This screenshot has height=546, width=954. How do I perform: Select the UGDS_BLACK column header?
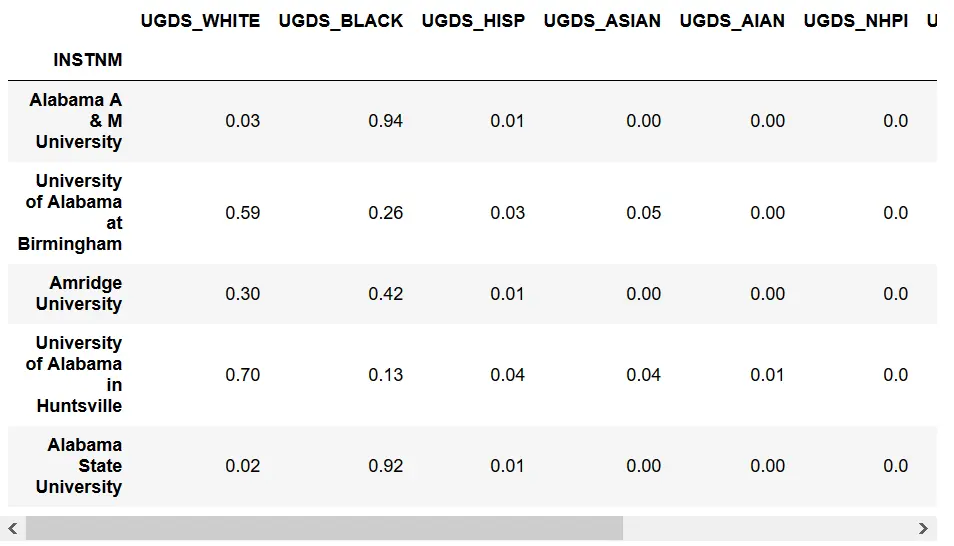coord(341,20)
